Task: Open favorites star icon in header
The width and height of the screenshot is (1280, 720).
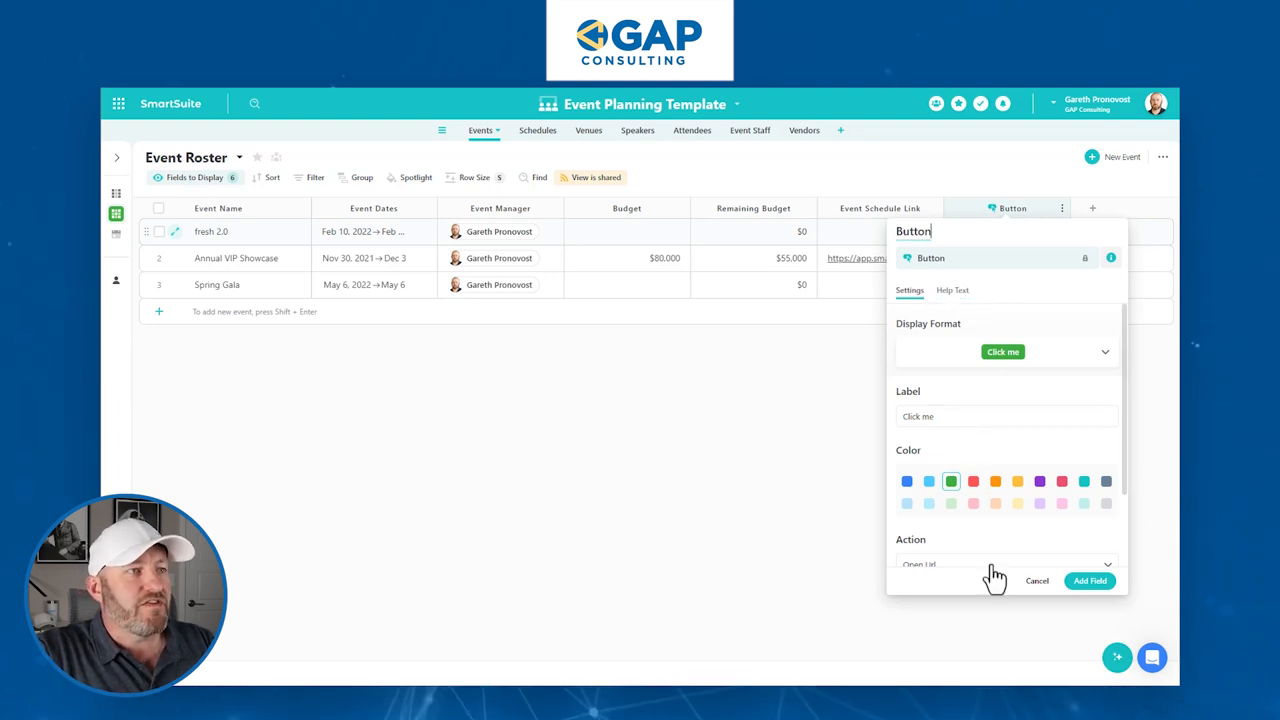Action: [x=958, y=104]
